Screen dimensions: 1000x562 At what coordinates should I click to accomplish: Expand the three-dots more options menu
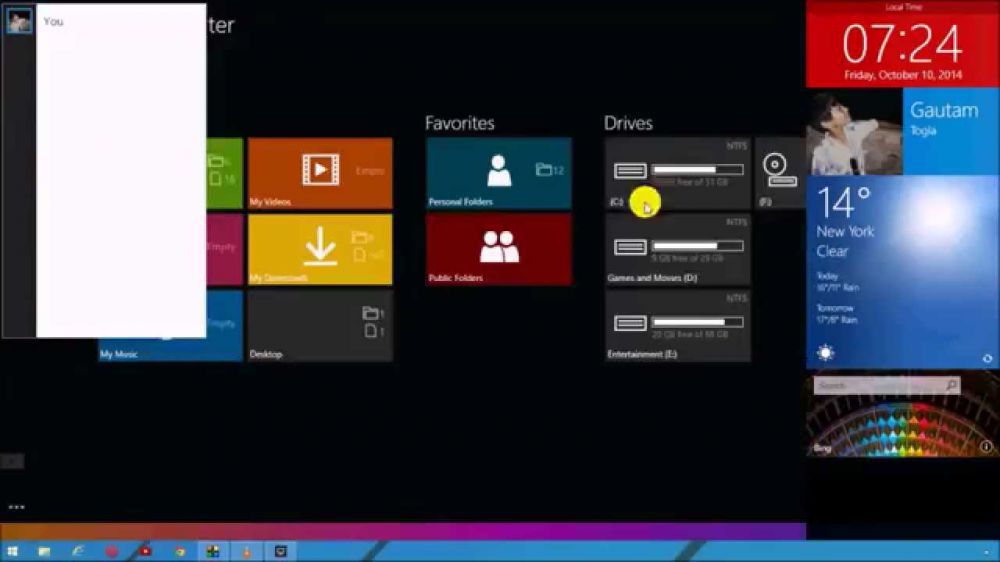(x=16, y=507)
